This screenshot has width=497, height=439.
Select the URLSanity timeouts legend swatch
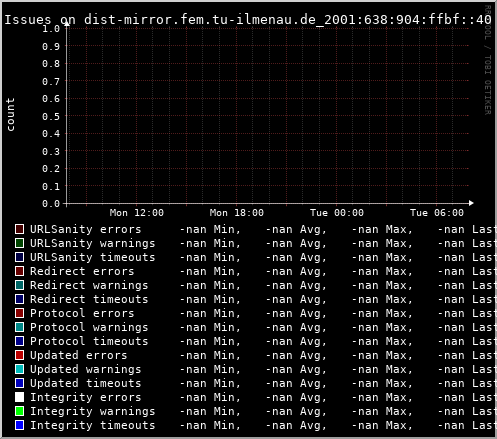pyautogui.click(x=20, y=257)
